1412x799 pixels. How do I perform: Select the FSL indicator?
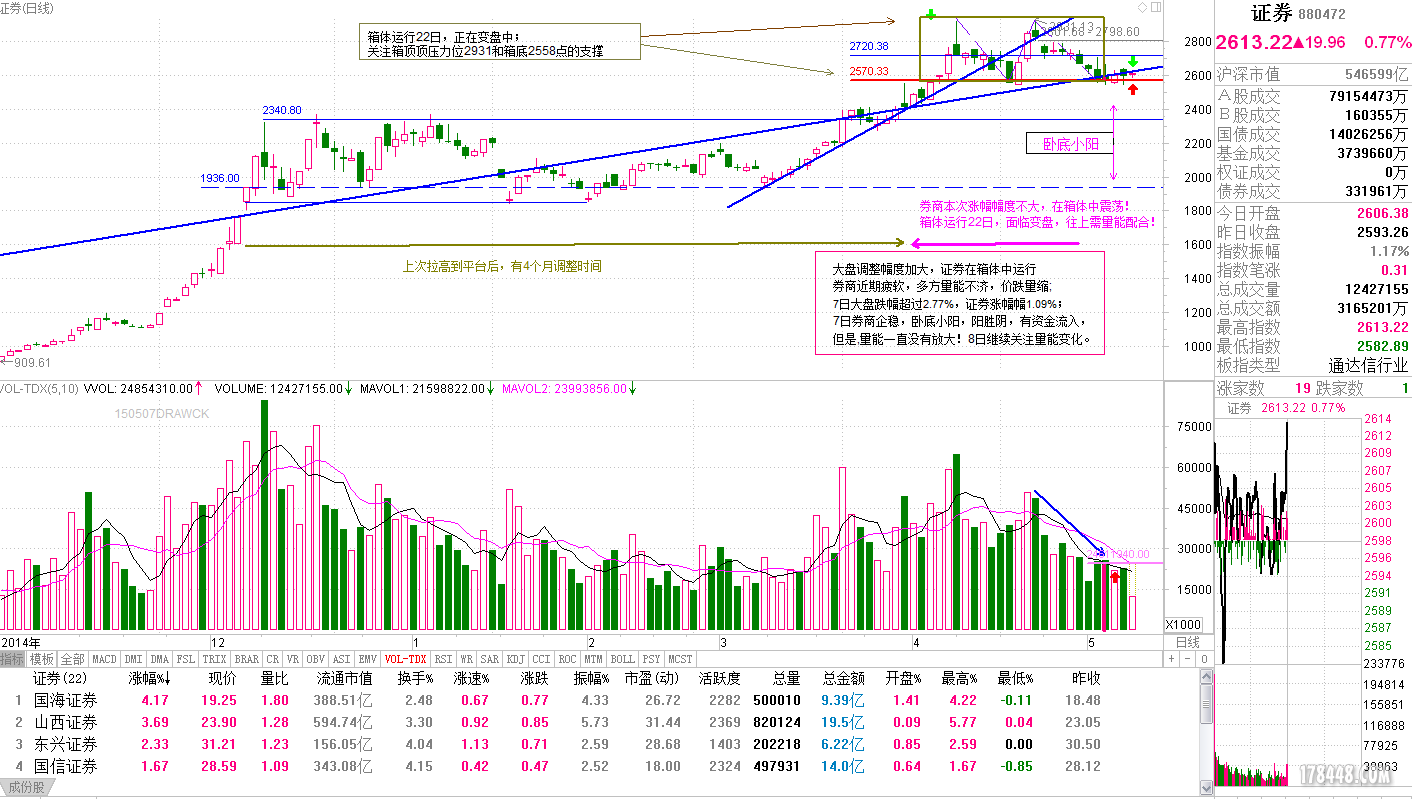coord(186,659)
